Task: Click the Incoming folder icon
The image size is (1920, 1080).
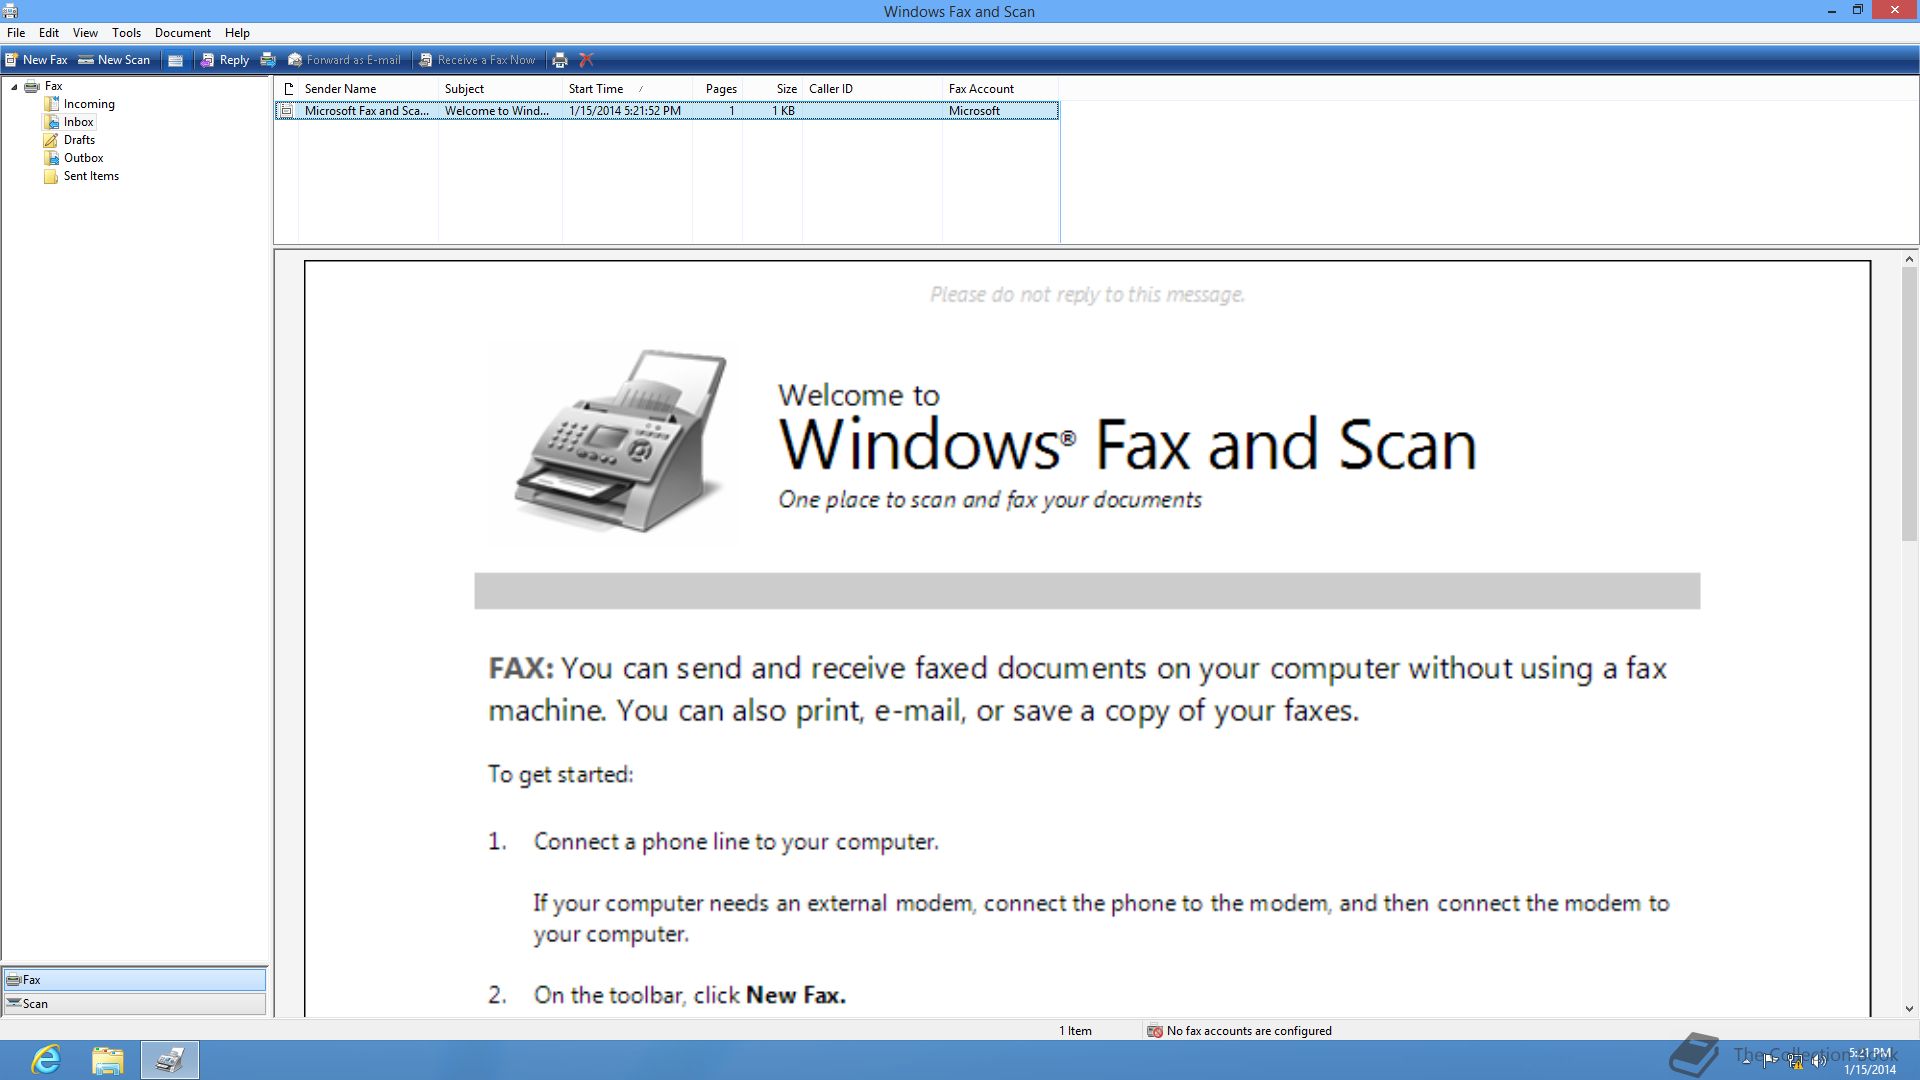Action: 51,104
